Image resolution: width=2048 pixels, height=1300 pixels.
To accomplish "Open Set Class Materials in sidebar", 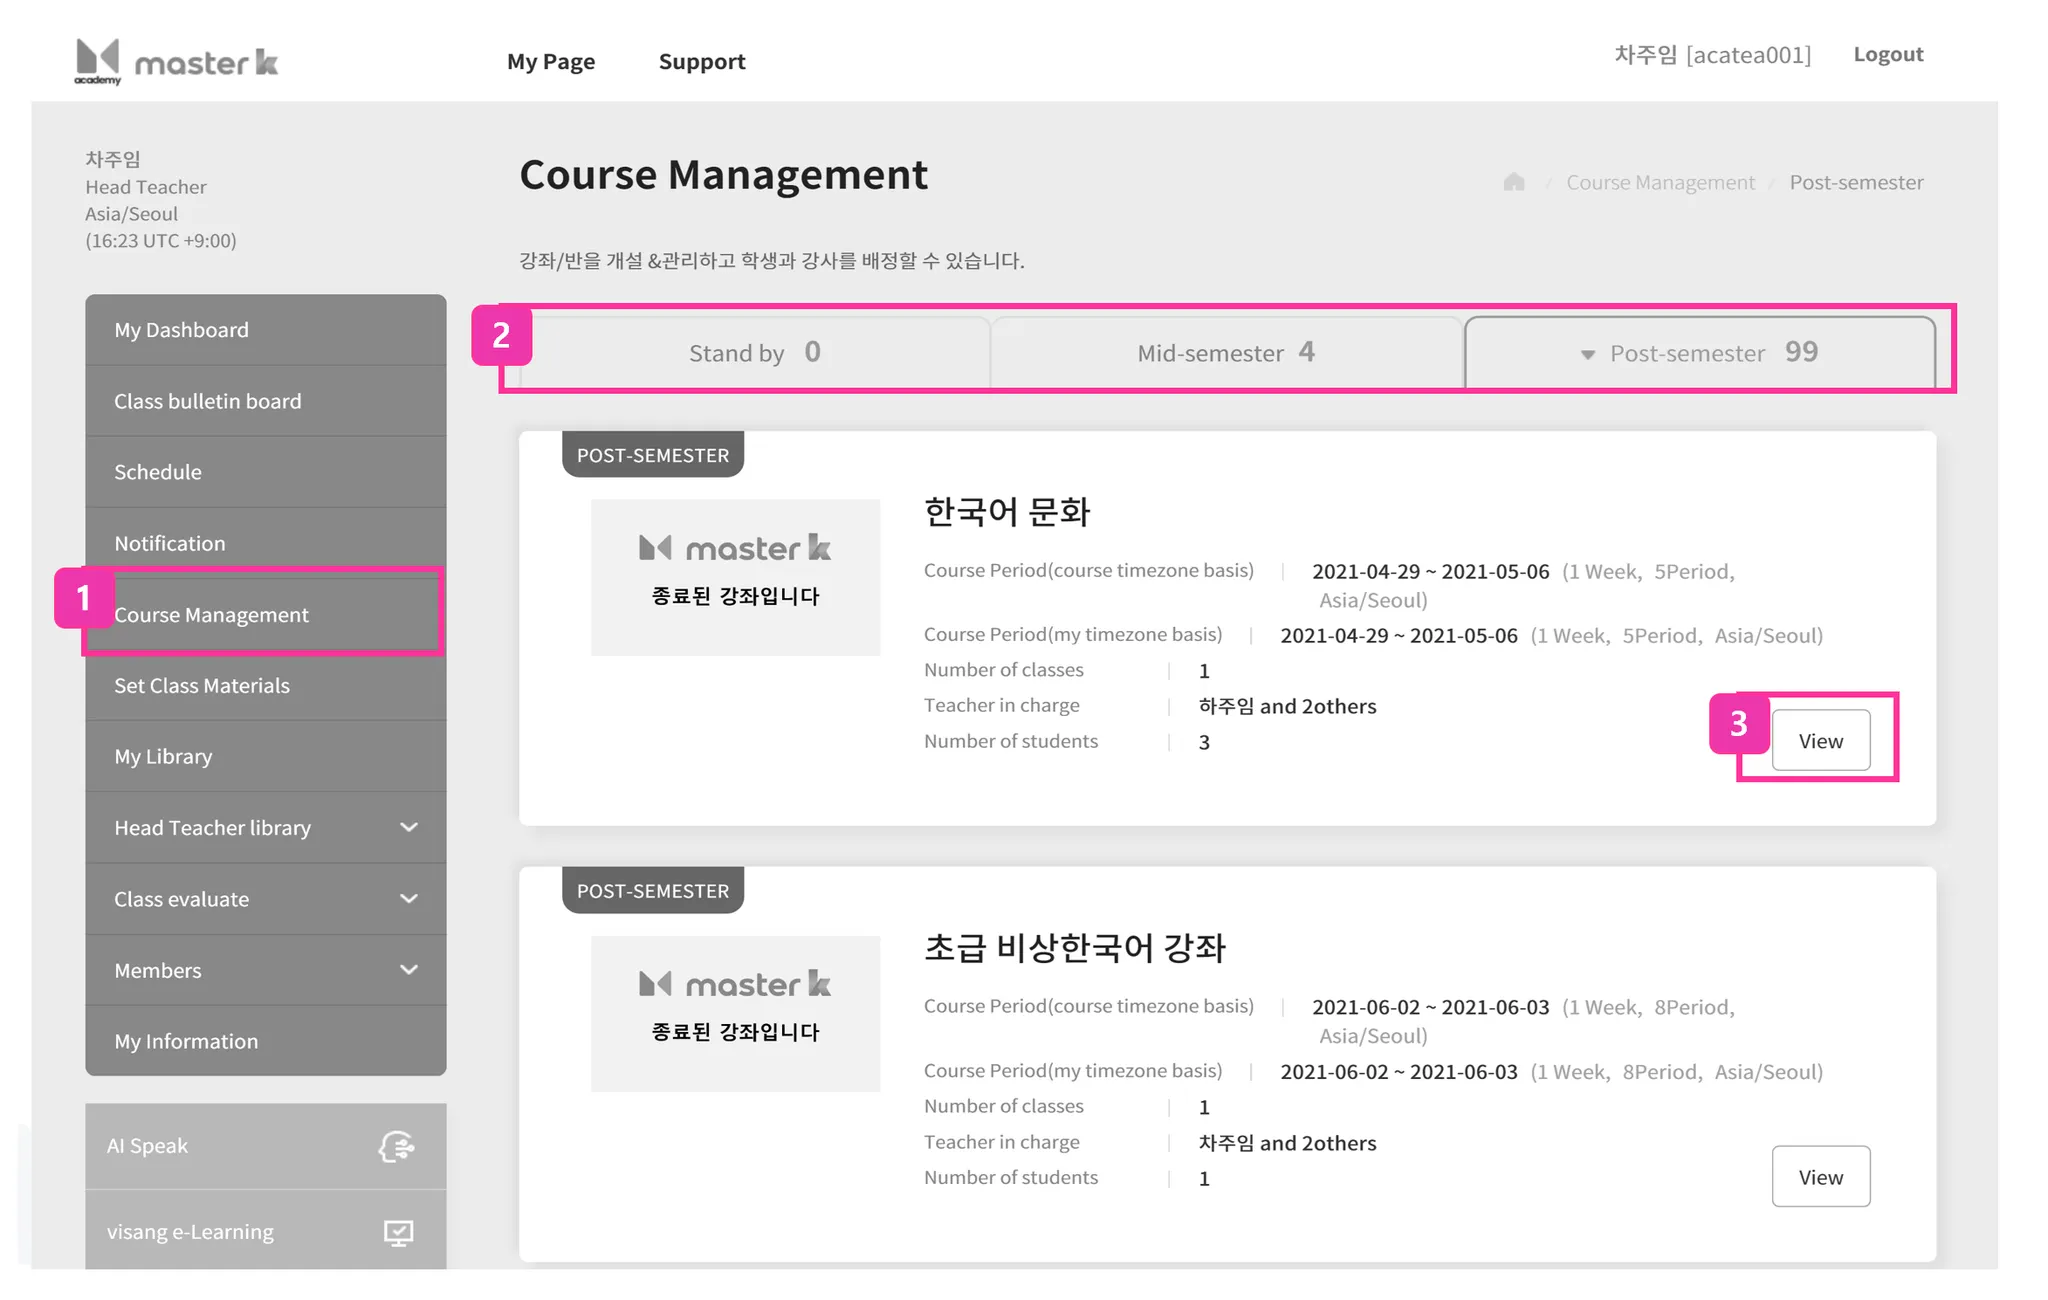I will [x=202, y=686].
